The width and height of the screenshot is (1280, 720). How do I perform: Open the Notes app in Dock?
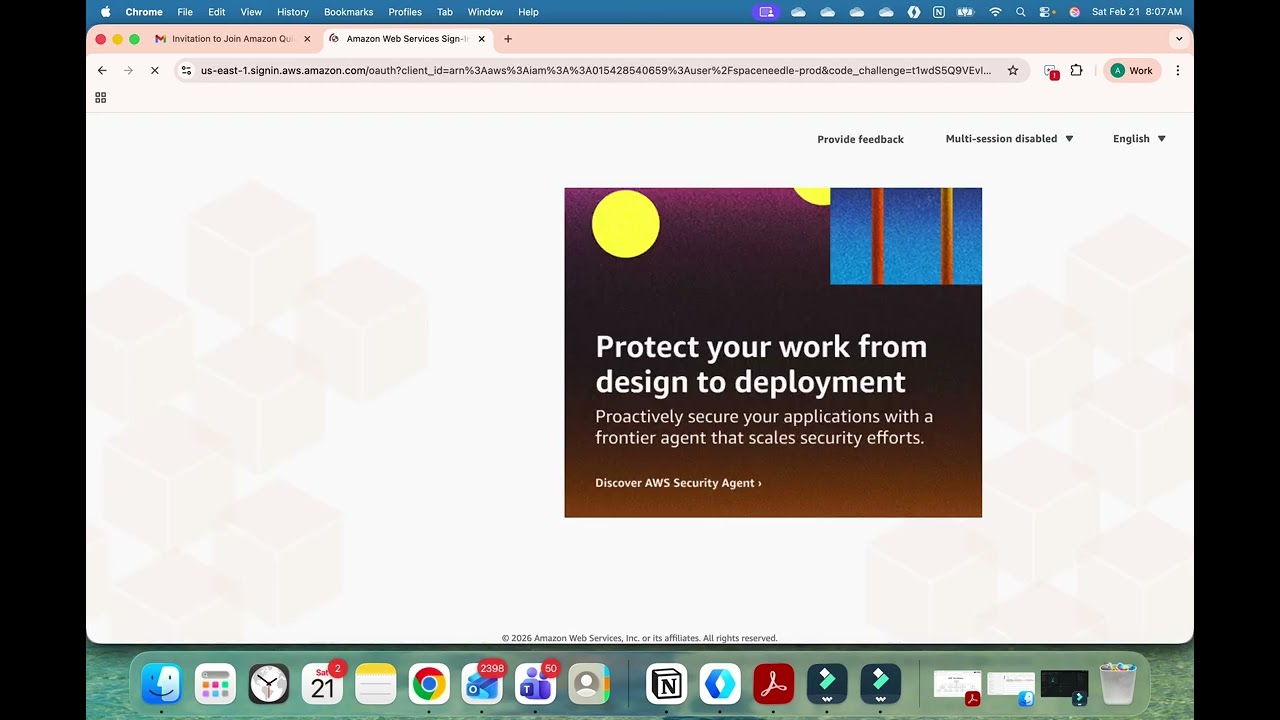point(376,684)
